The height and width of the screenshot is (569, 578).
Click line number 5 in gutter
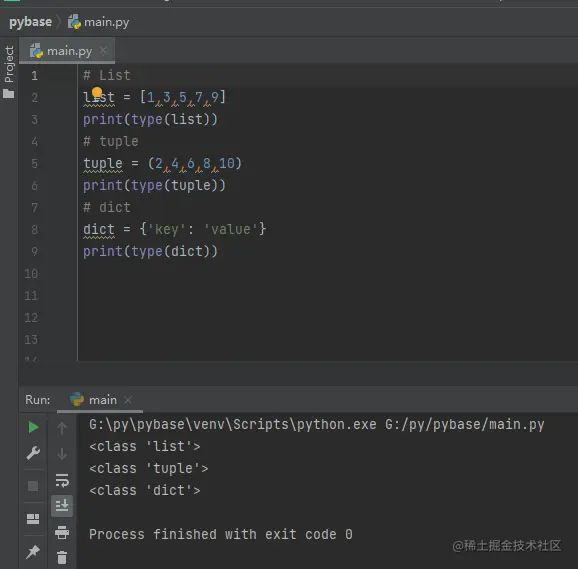click(34, 164)
